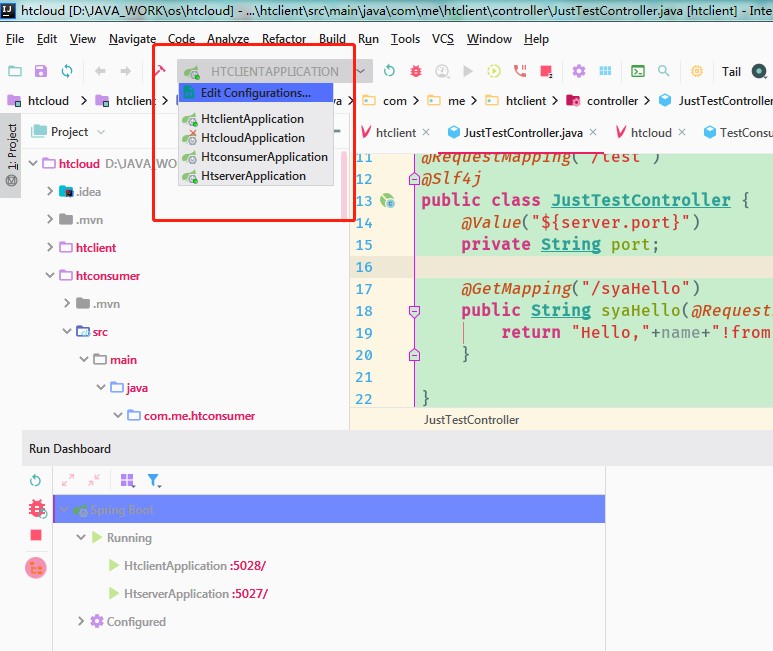773x651 pixels.
Task: Switch to the htcloud editor tab
Action: pos(651,132)
